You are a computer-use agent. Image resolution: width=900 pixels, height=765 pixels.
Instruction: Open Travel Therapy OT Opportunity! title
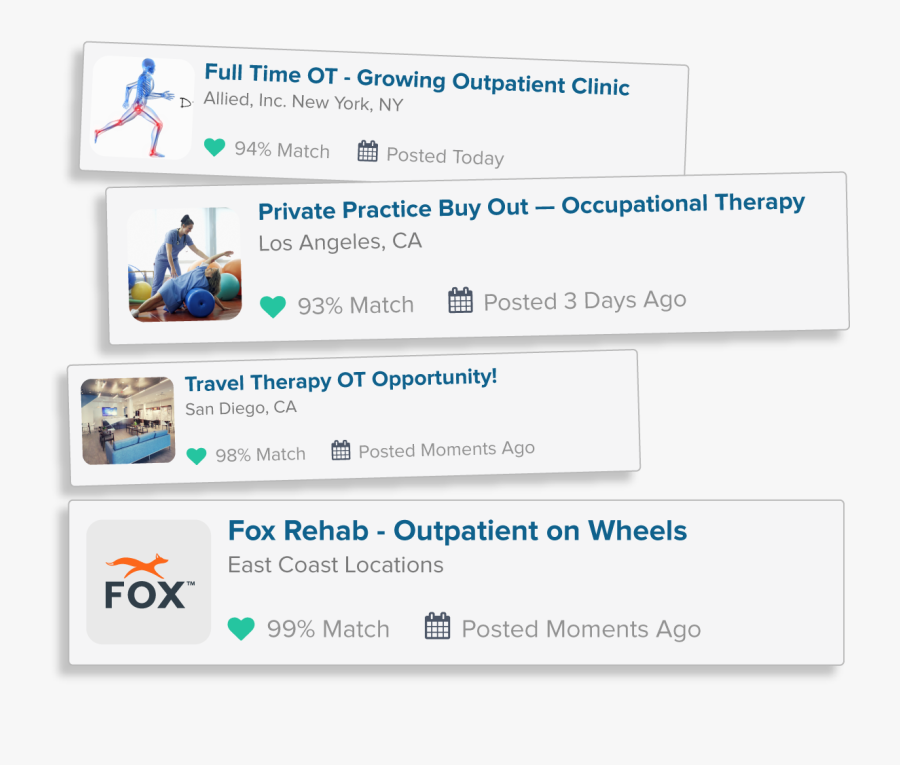[x=341, y=380]
